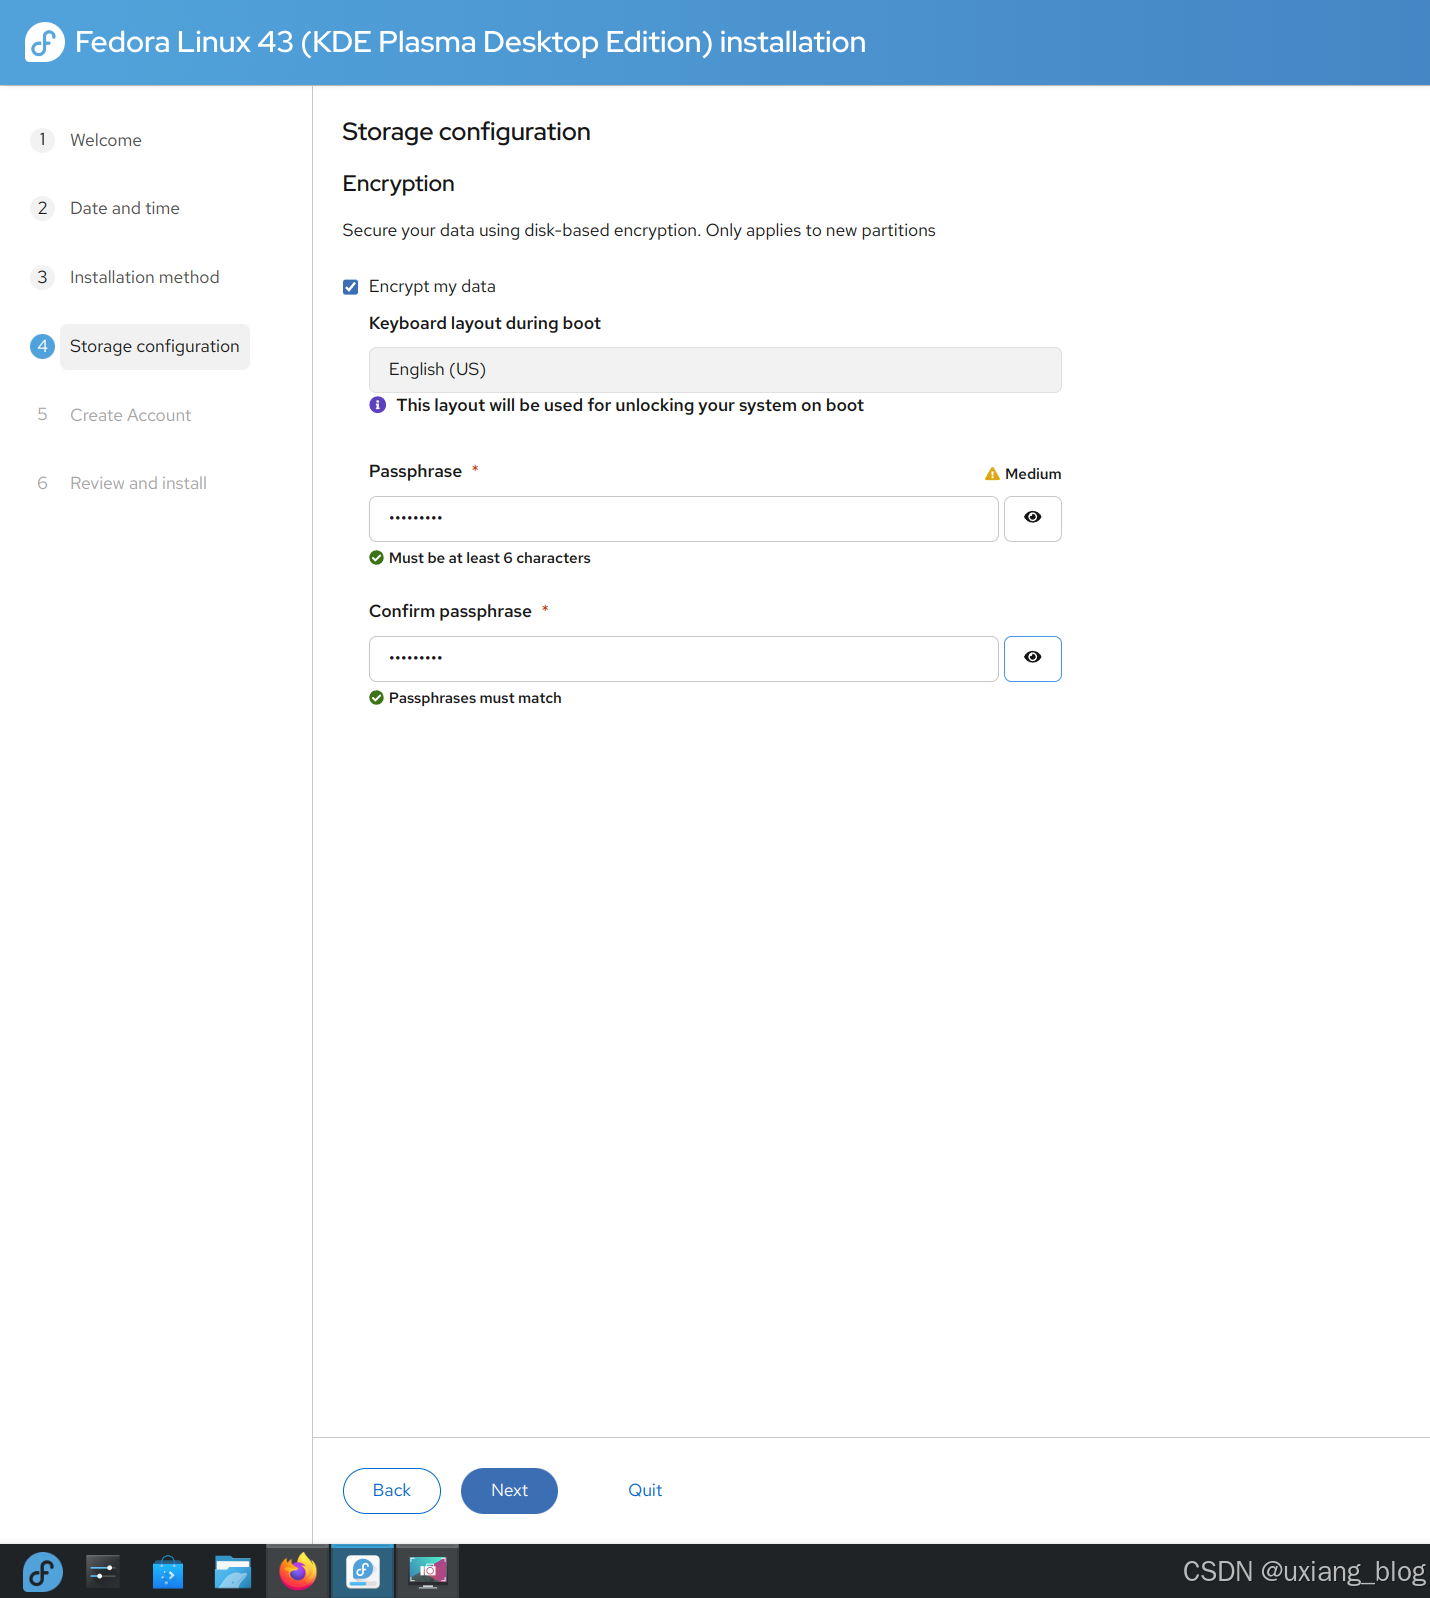Select the Review and install step
This screenshot has height=1598, width=1430.
(x=139, y=483)
